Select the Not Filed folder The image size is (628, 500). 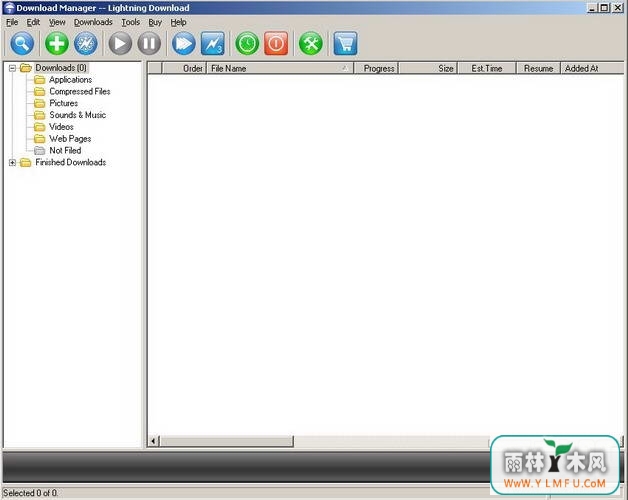click(65, 151)
